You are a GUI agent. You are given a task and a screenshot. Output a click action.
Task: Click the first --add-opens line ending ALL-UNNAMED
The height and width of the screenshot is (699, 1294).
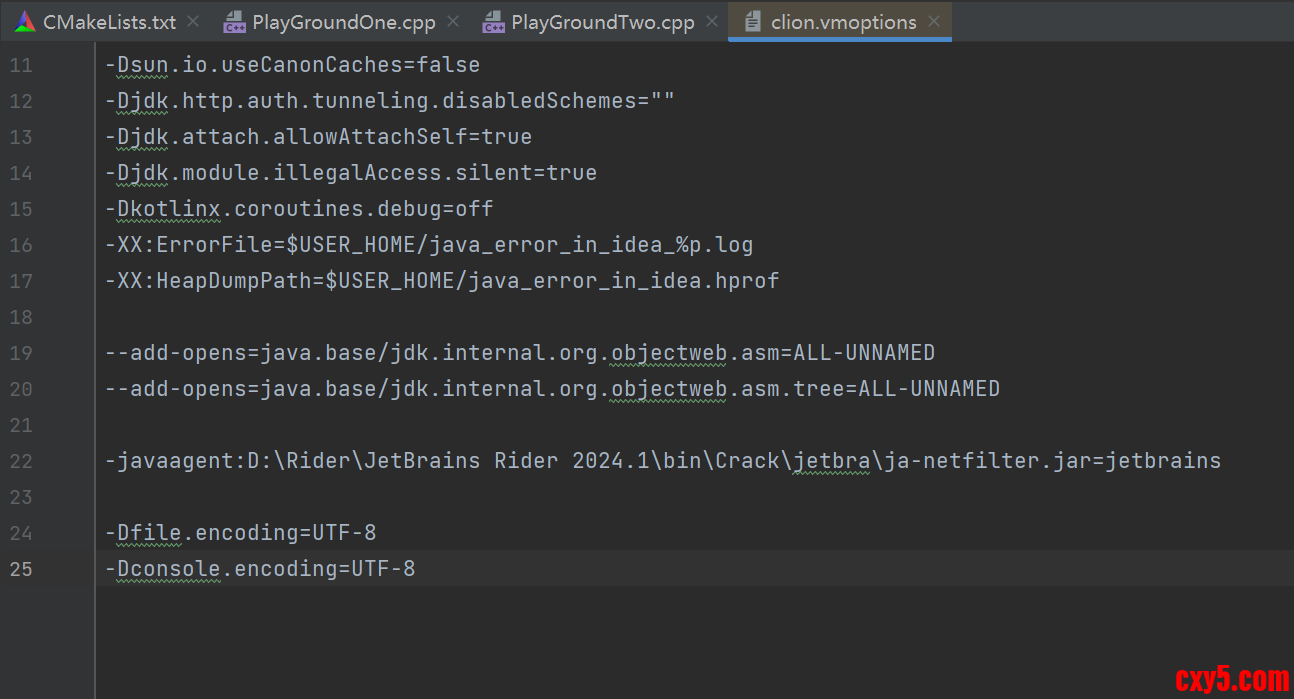pos(520,353)
